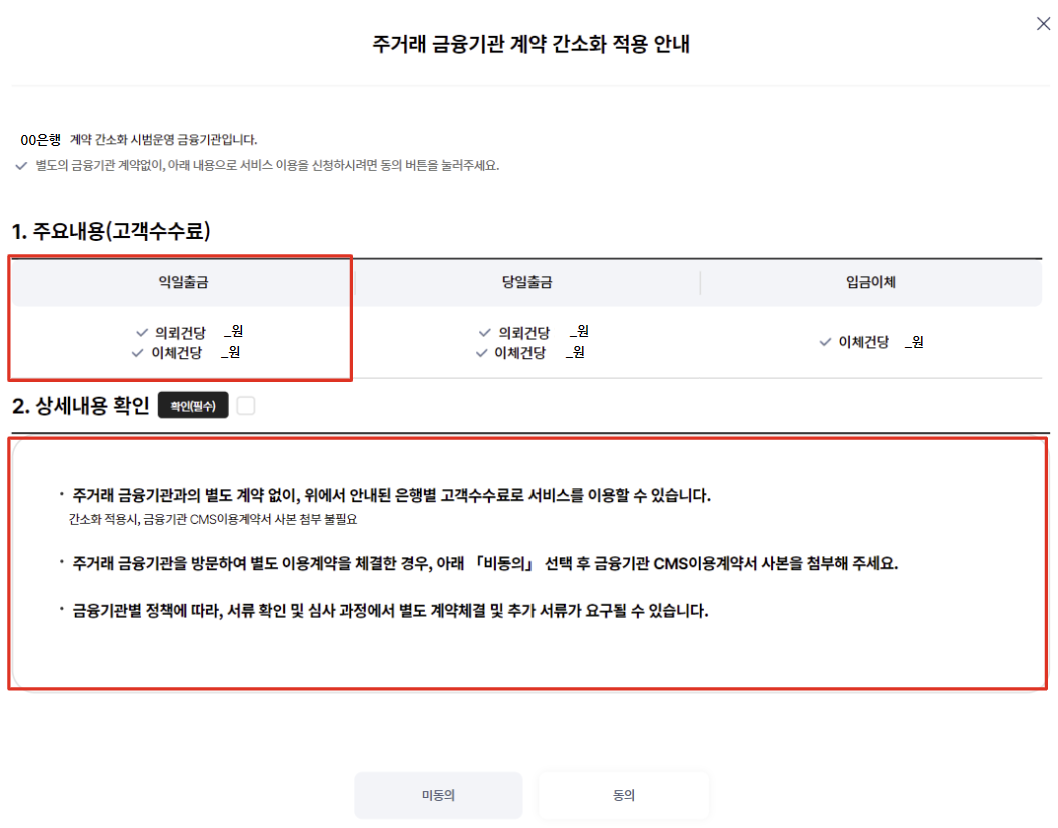Click the text 계약 간소화 시범운영 금융기관입니다
The image size is (1058, 828).
tap(163, 140)
